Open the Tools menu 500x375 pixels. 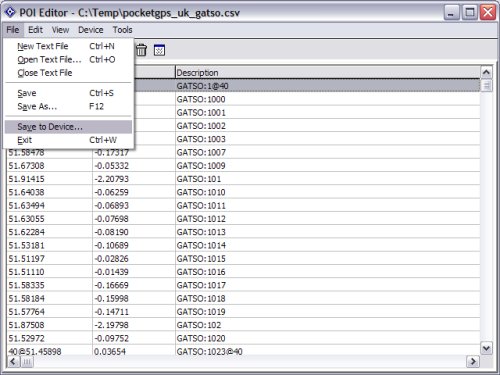pyautogui.click(x=122, y=30)
